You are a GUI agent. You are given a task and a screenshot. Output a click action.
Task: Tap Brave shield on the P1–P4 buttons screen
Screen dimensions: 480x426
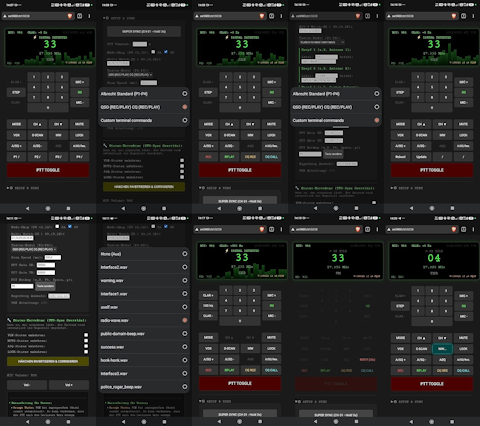(70, 16)
